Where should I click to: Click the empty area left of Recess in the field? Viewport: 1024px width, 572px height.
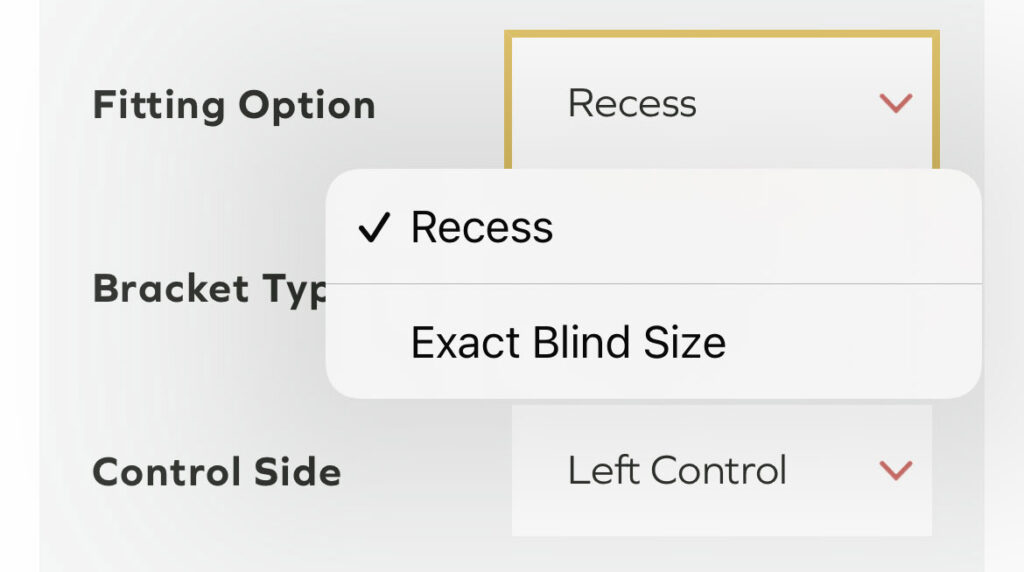point(538,103)
